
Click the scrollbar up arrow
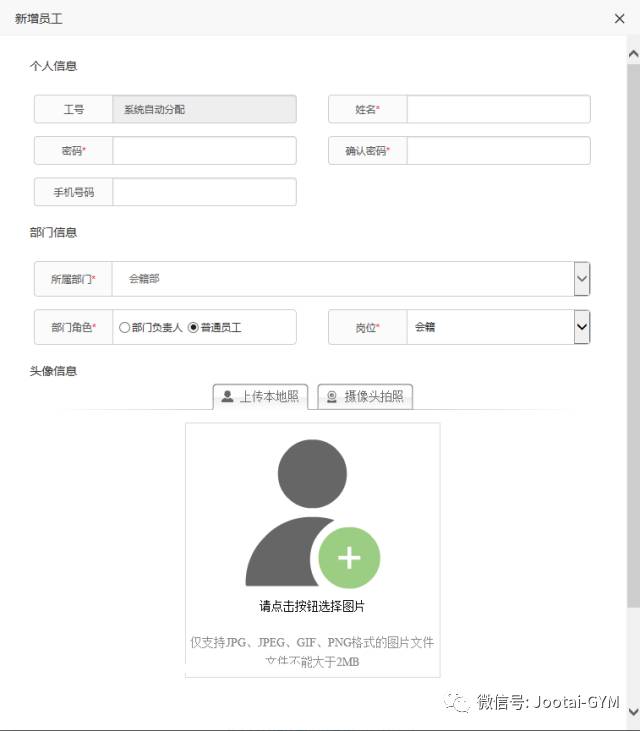point(633,54)
